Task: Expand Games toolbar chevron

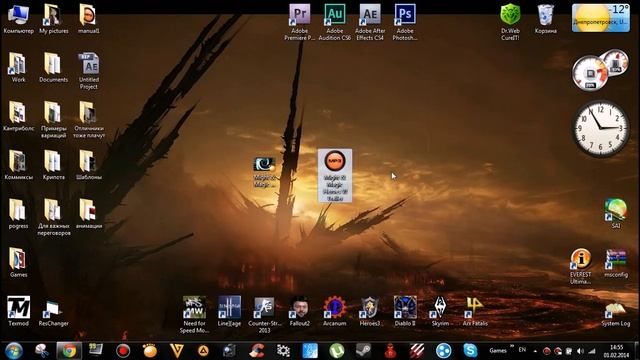Action: (512, 347)
